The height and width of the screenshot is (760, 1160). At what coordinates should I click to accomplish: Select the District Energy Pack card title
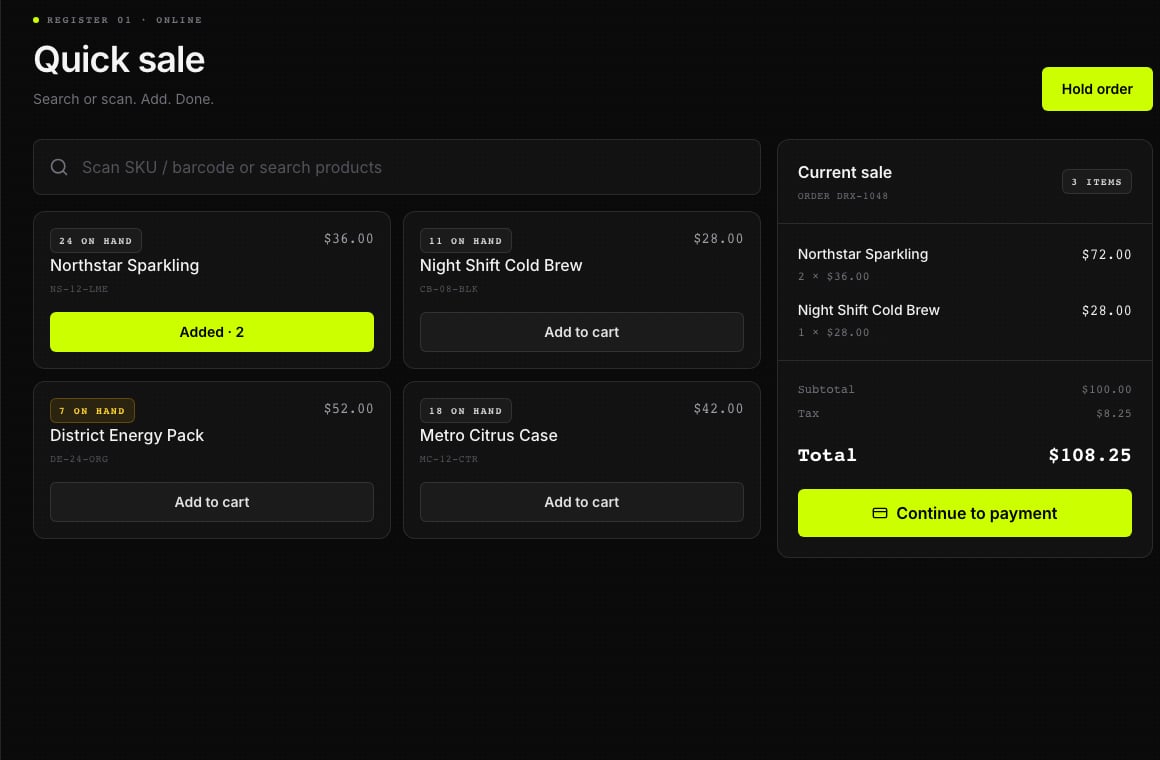click(x=127, y=436)
